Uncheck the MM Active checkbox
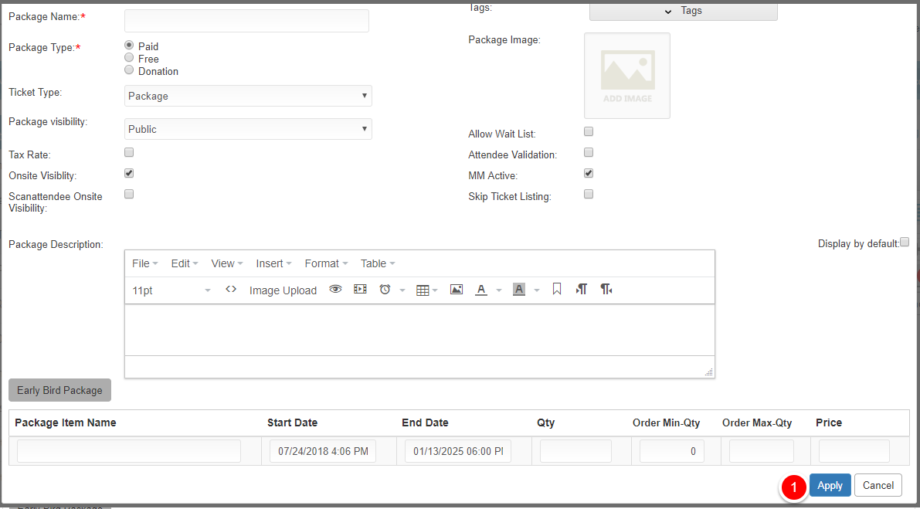920x509 pixels. pyautogui.click(x=588, y=174)
